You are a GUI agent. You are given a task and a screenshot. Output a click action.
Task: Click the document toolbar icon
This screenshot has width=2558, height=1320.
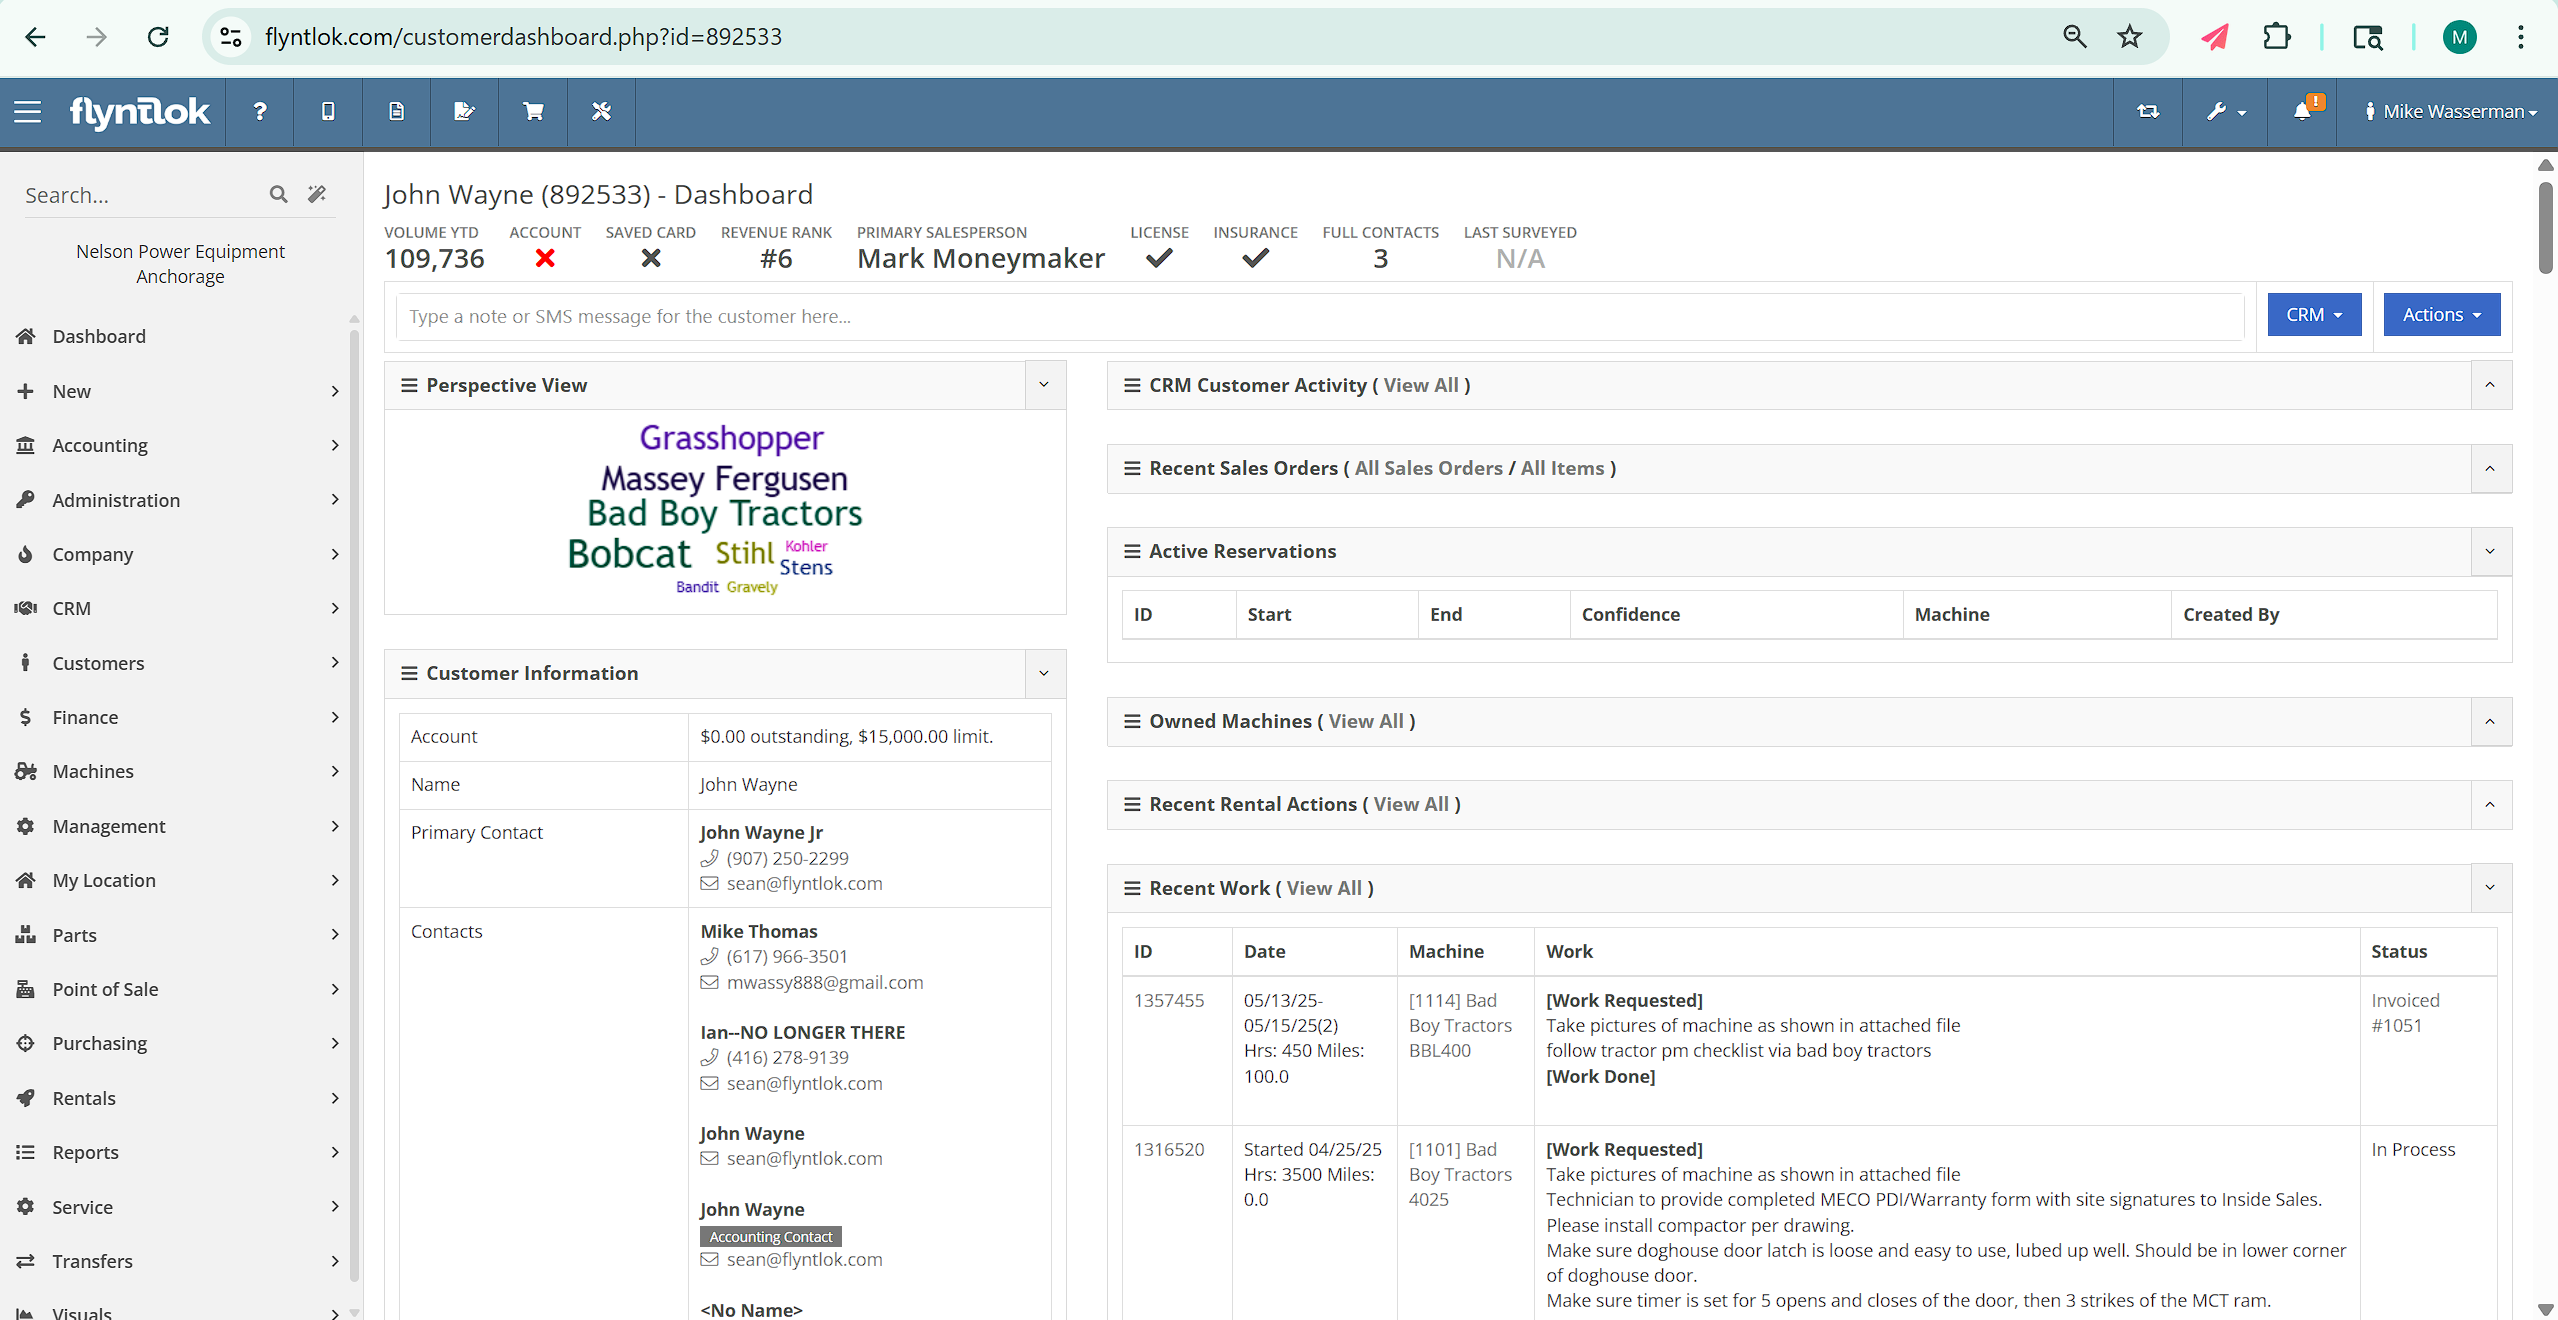coord(396,111)
